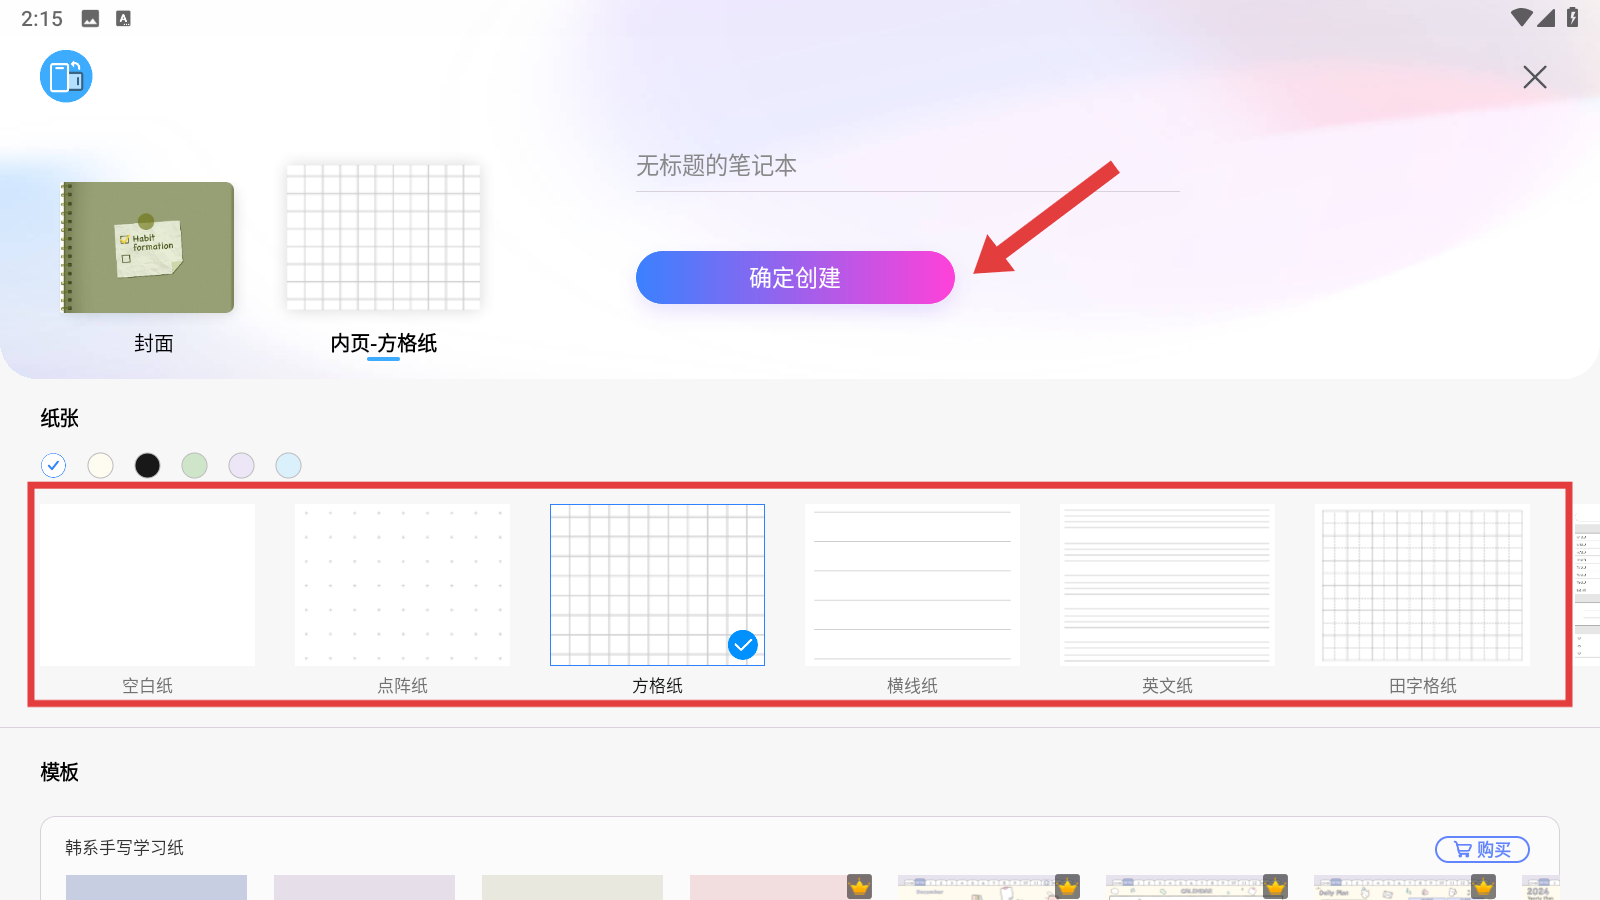Choose the 空白纸 blank paper
The image size is (1600, 900).
click(x=147, y=585)
